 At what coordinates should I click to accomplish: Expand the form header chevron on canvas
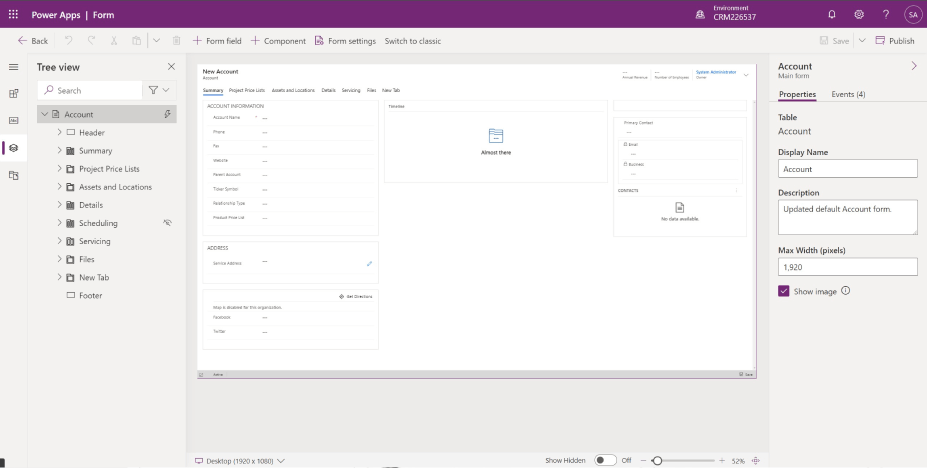746,75
